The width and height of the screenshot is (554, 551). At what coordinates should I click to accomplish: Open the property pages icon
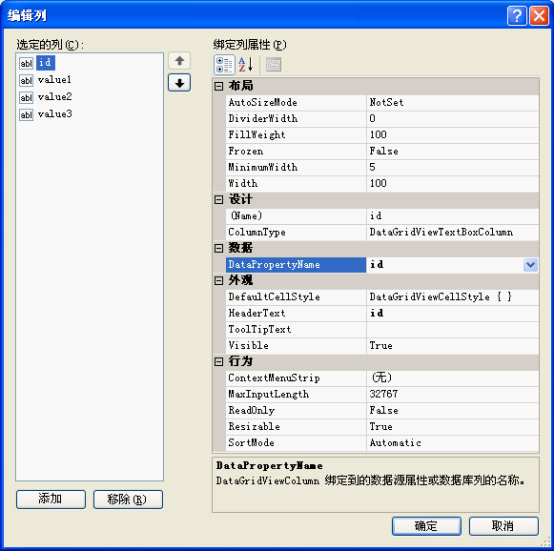tap(273, 65)
